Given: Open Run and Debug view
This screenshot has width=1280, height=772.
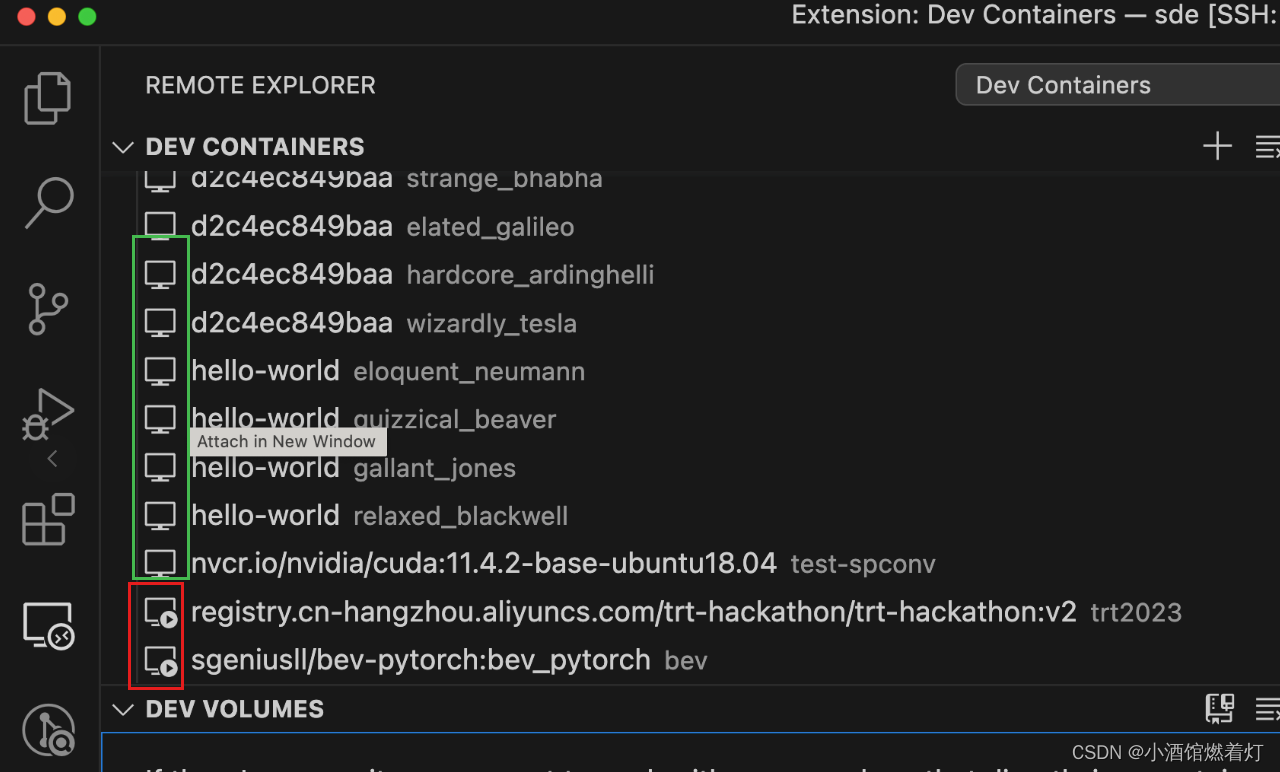Looking at the screenshot, I should 48,414.
